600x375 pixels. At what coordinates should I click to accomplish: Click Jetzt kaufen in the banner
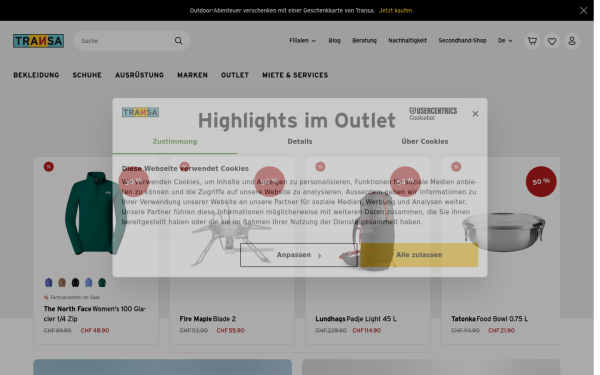395,10
